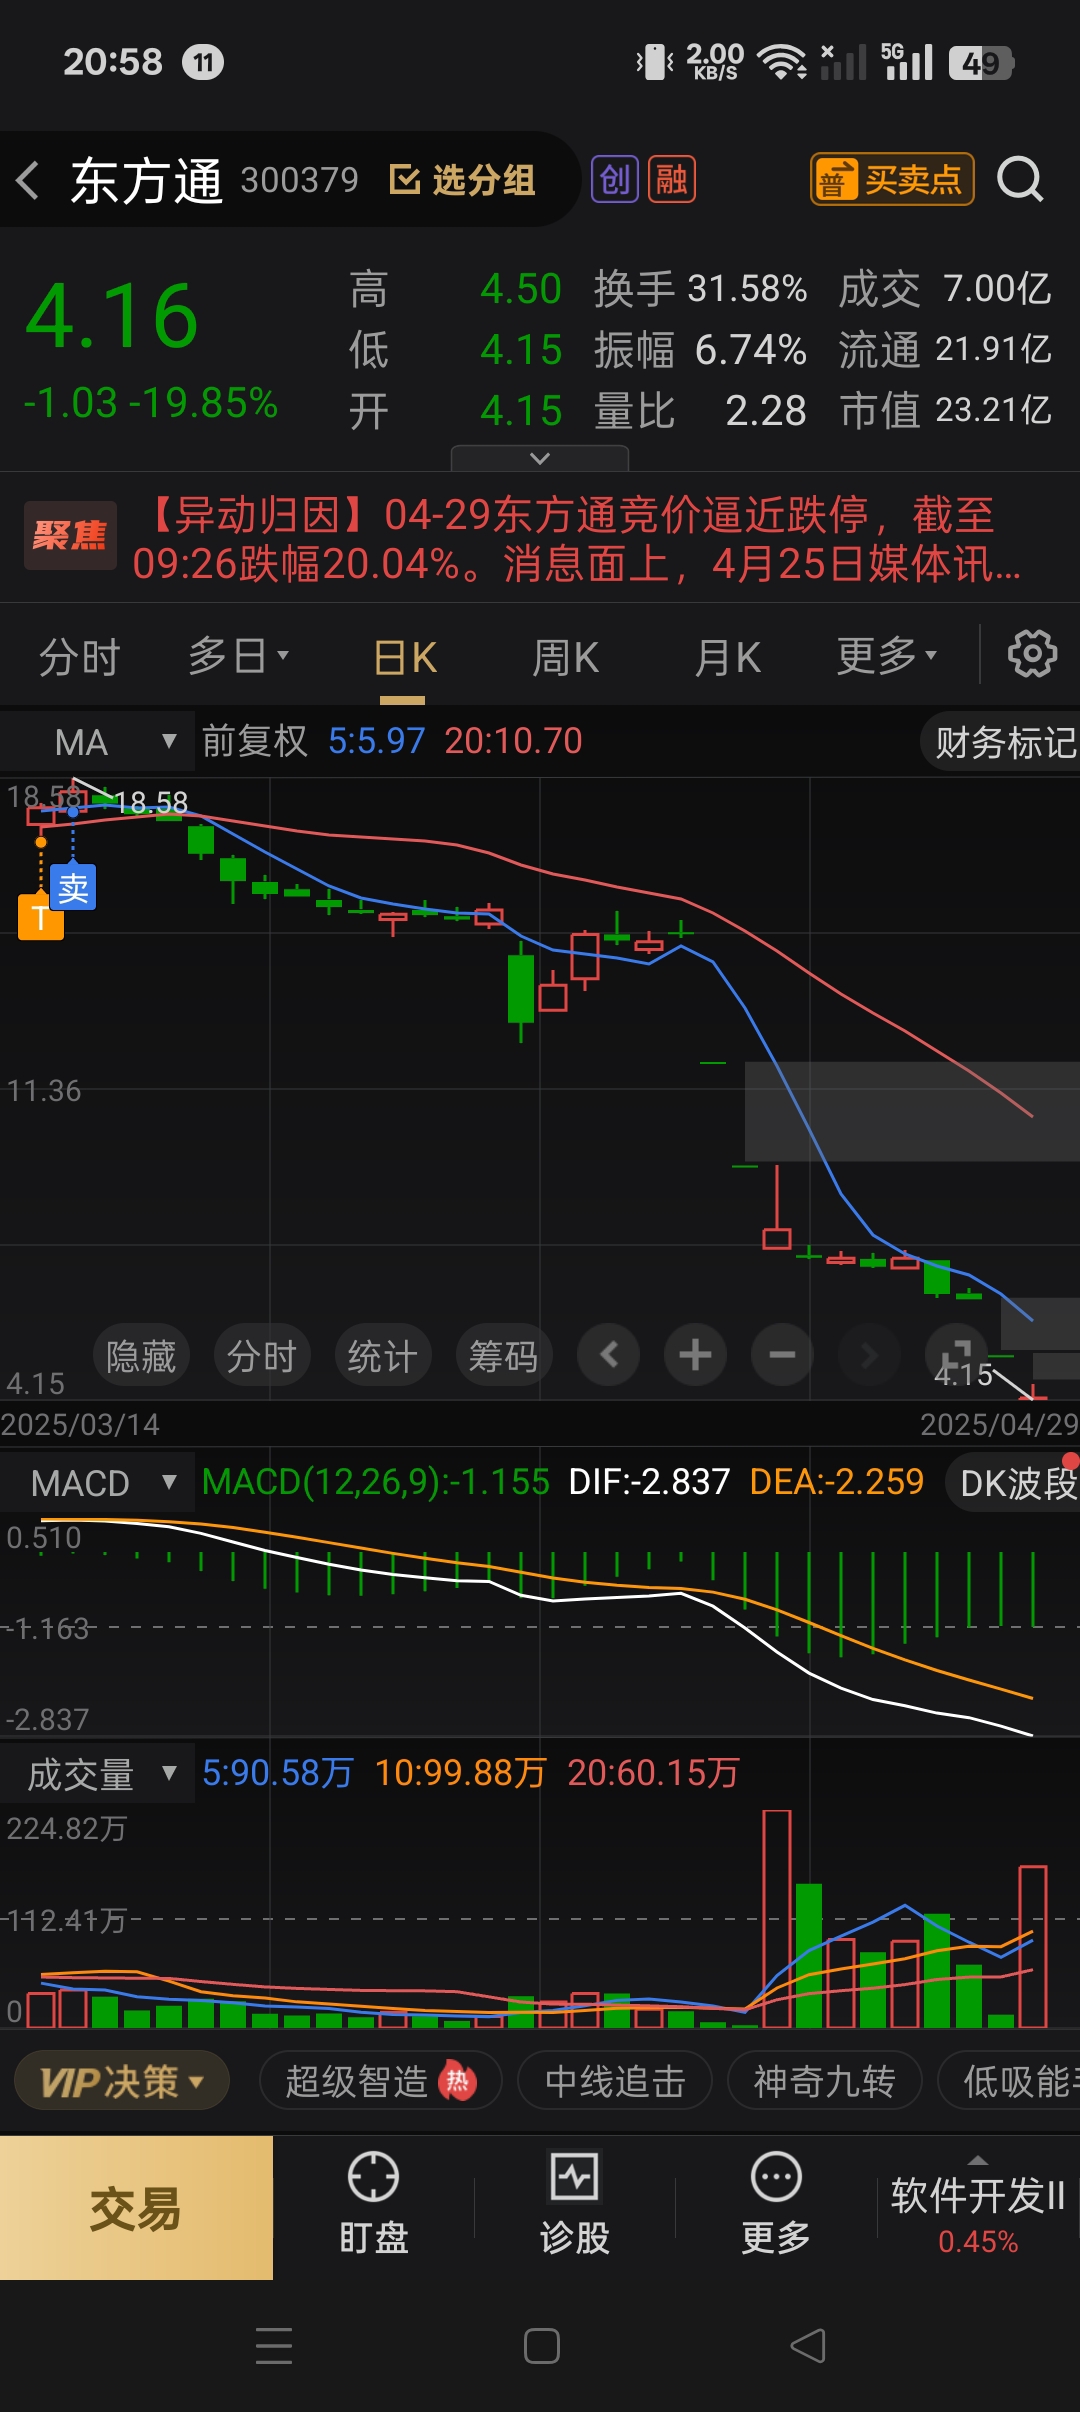Tap the tallest red volume bar

777,1918
